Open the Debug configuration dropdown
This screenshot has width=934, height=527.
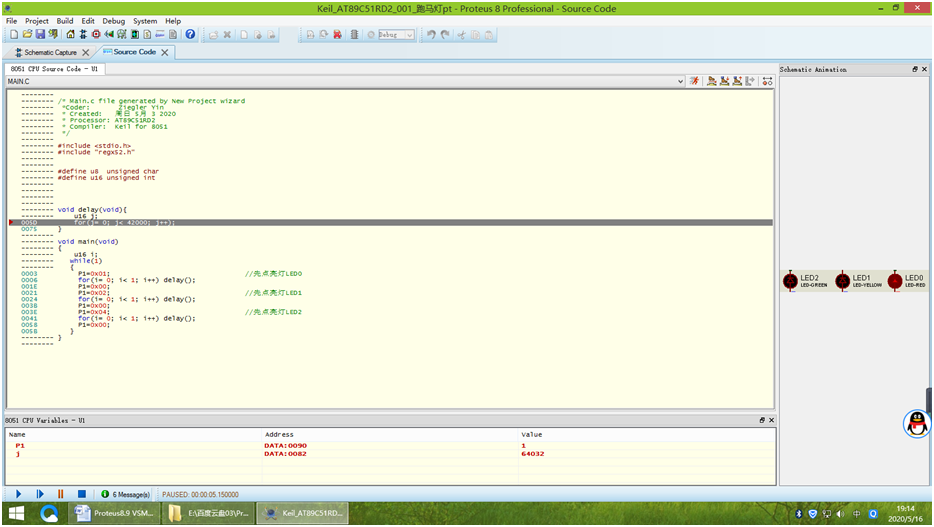pos(410,35)
